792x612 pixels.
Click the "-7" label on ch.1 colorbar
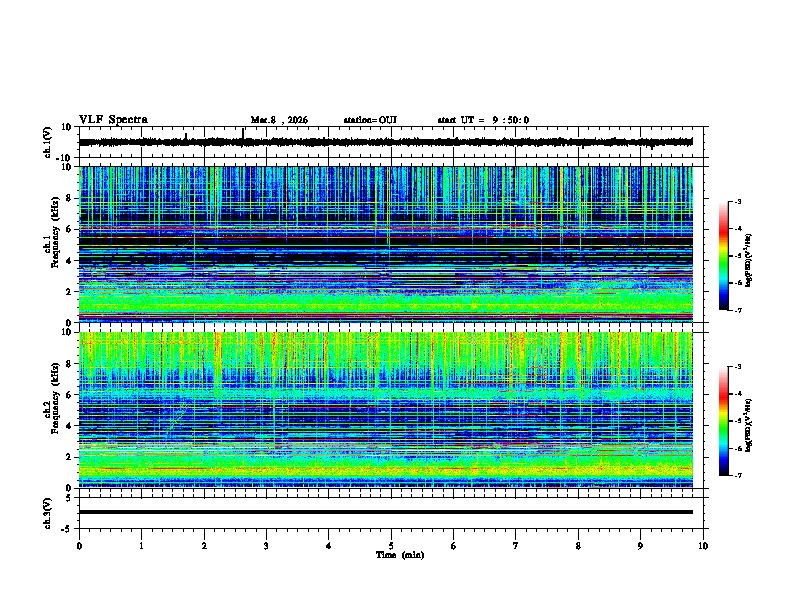coord(738,310)
